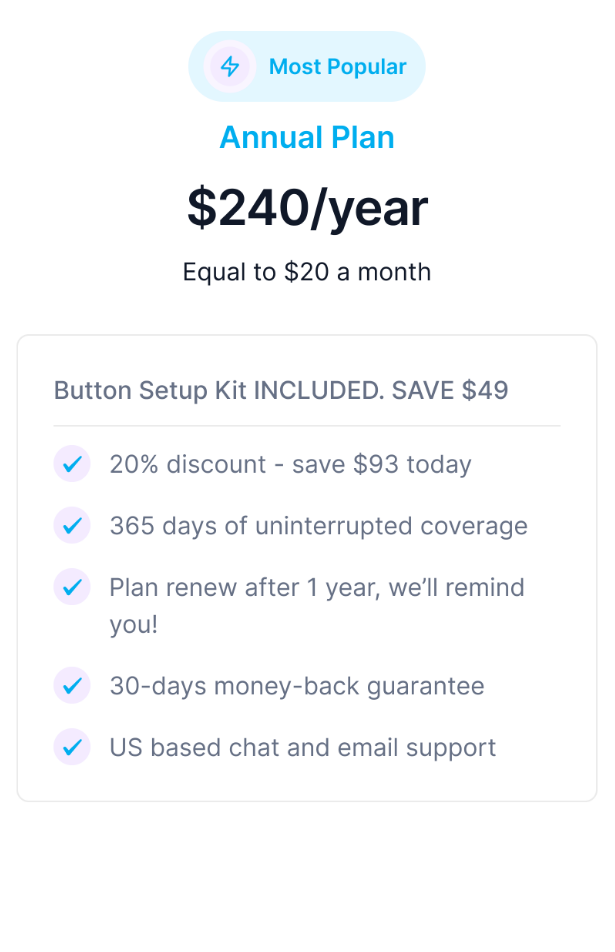
Task: Select the checkmark beside plan renewal reminder
Action: point(72,587)
